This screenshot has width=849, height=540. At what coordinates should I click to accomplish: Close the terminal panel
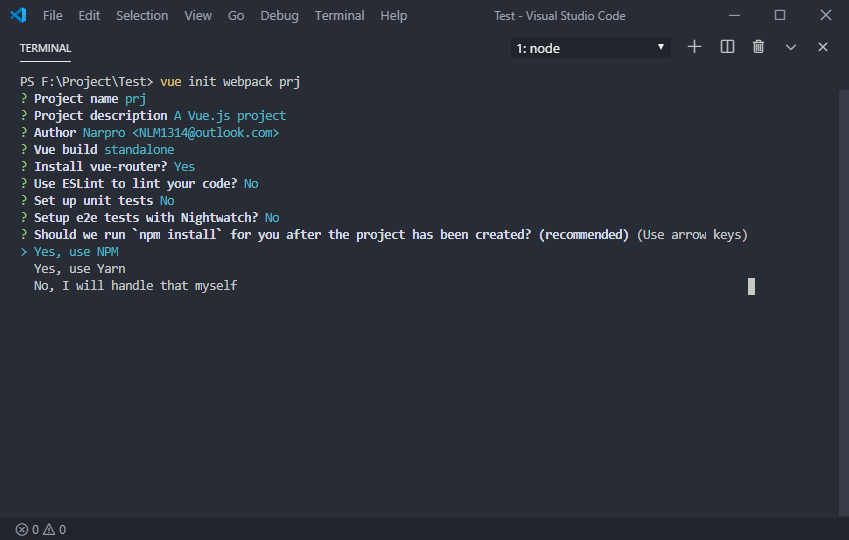click(x=823, y=47)
